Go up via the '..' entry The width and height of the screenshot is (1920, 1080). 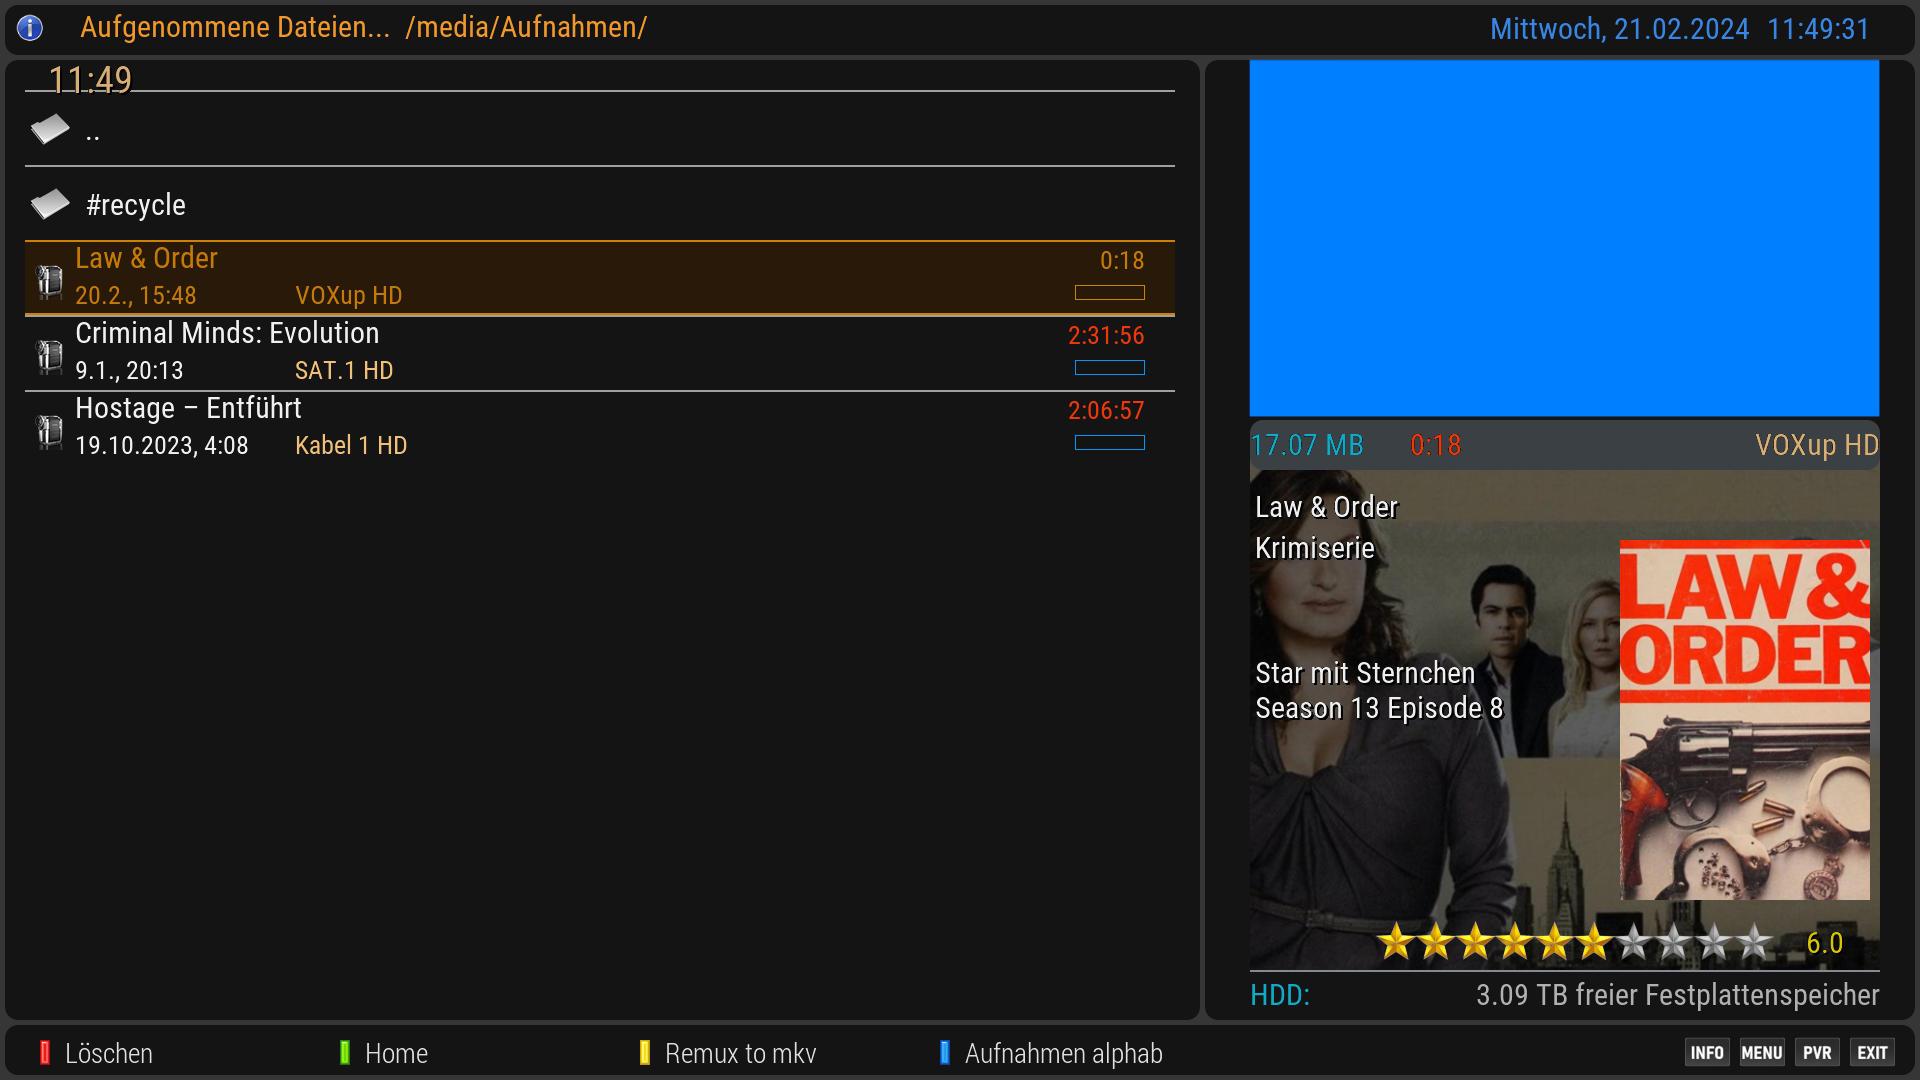tap(93, 132)
